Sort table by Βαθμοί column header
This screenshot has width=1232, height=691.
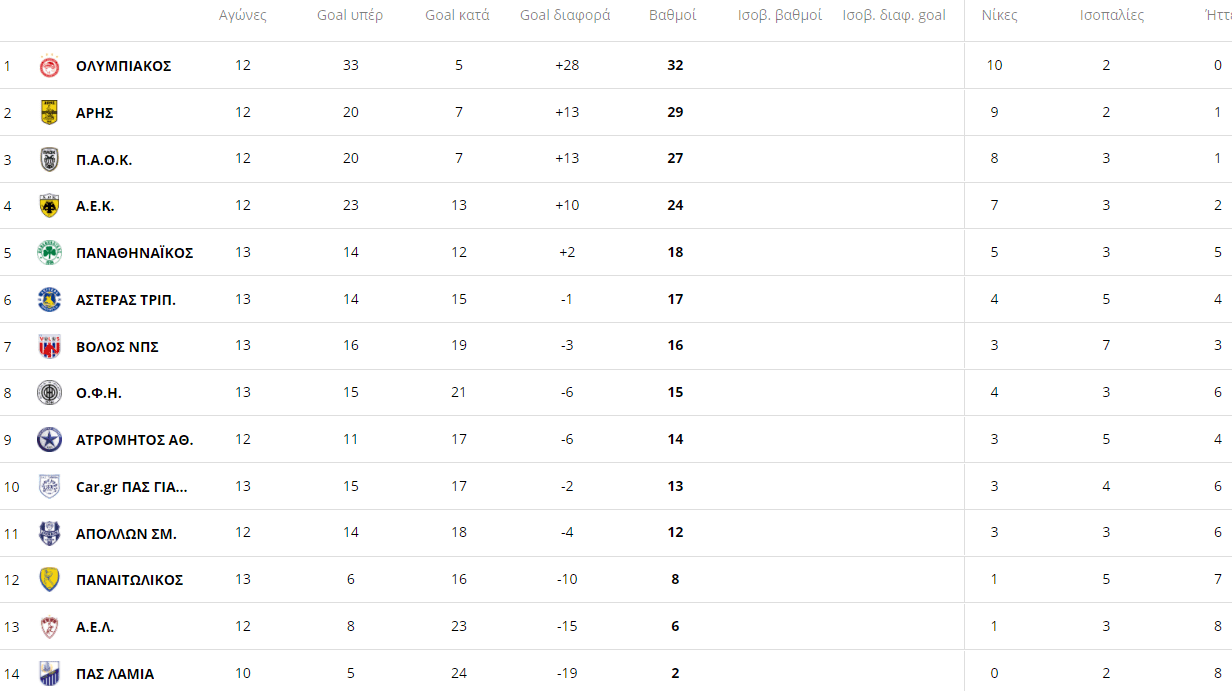tap(673, 15)
